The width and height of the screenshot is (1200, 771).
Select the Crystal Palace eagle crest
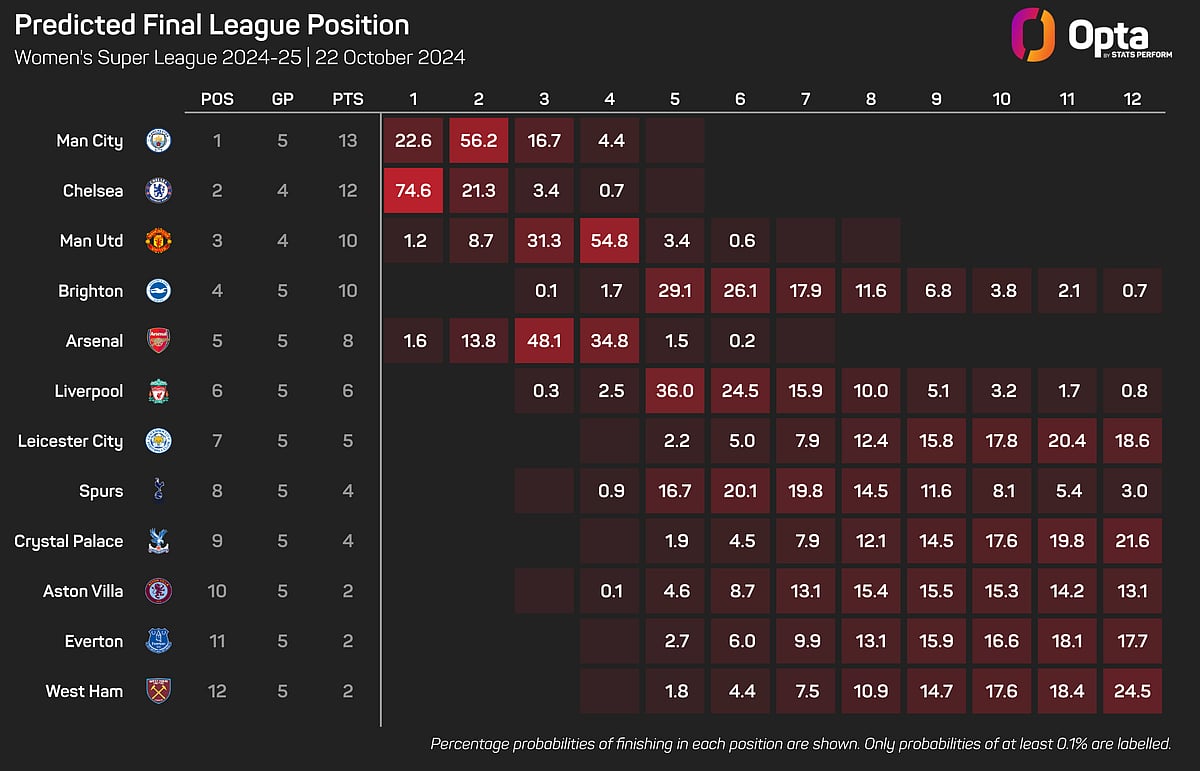tap(159, 541)
